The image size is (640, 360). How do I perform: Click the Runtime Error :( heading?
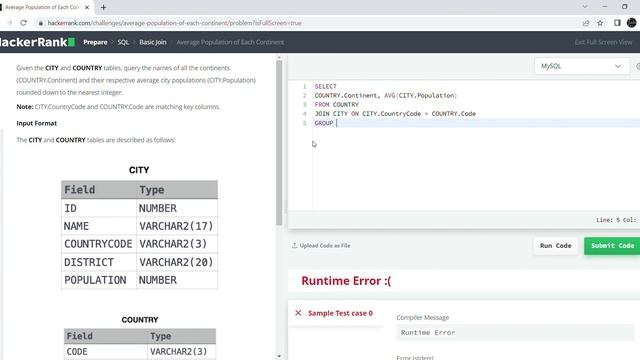coord(346,281)
